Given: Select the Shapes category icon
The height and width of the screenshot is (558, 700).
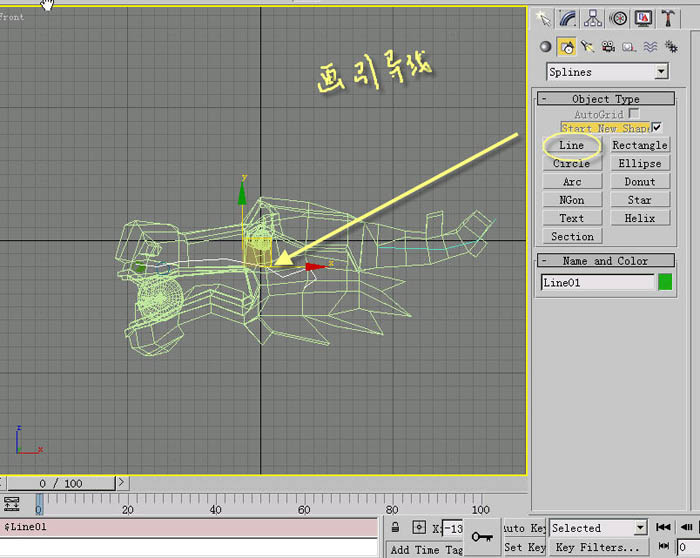Looking at the screenshot, I should [x=567, y=46].
